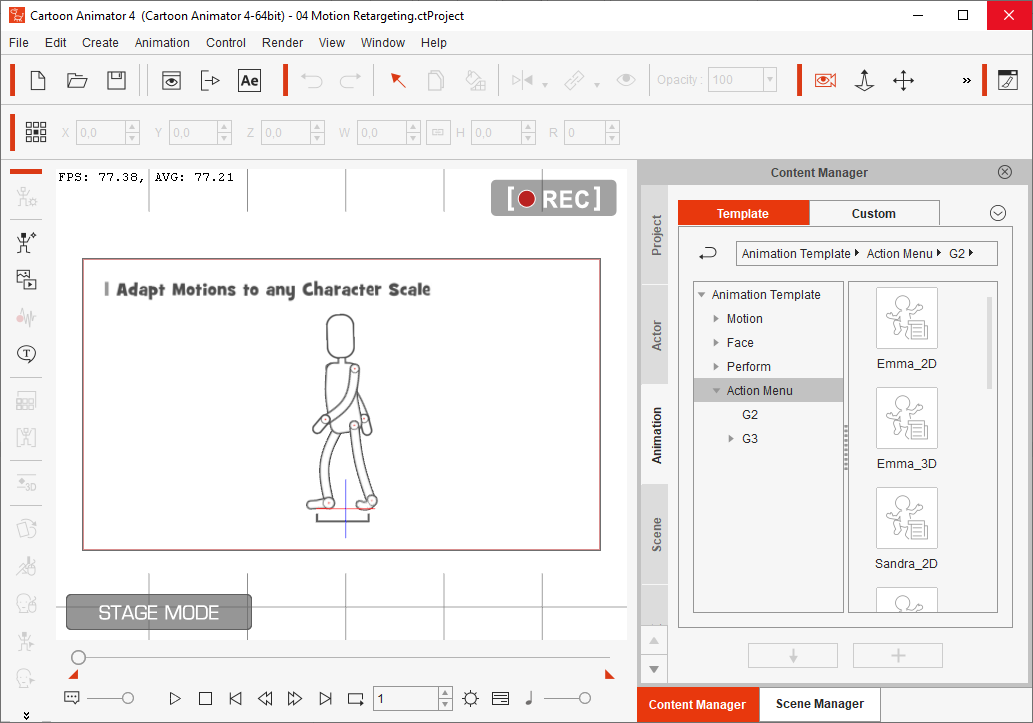Expand the Face folder
The height and width of the screenshot is (723, 1033).
pos(716,343)
